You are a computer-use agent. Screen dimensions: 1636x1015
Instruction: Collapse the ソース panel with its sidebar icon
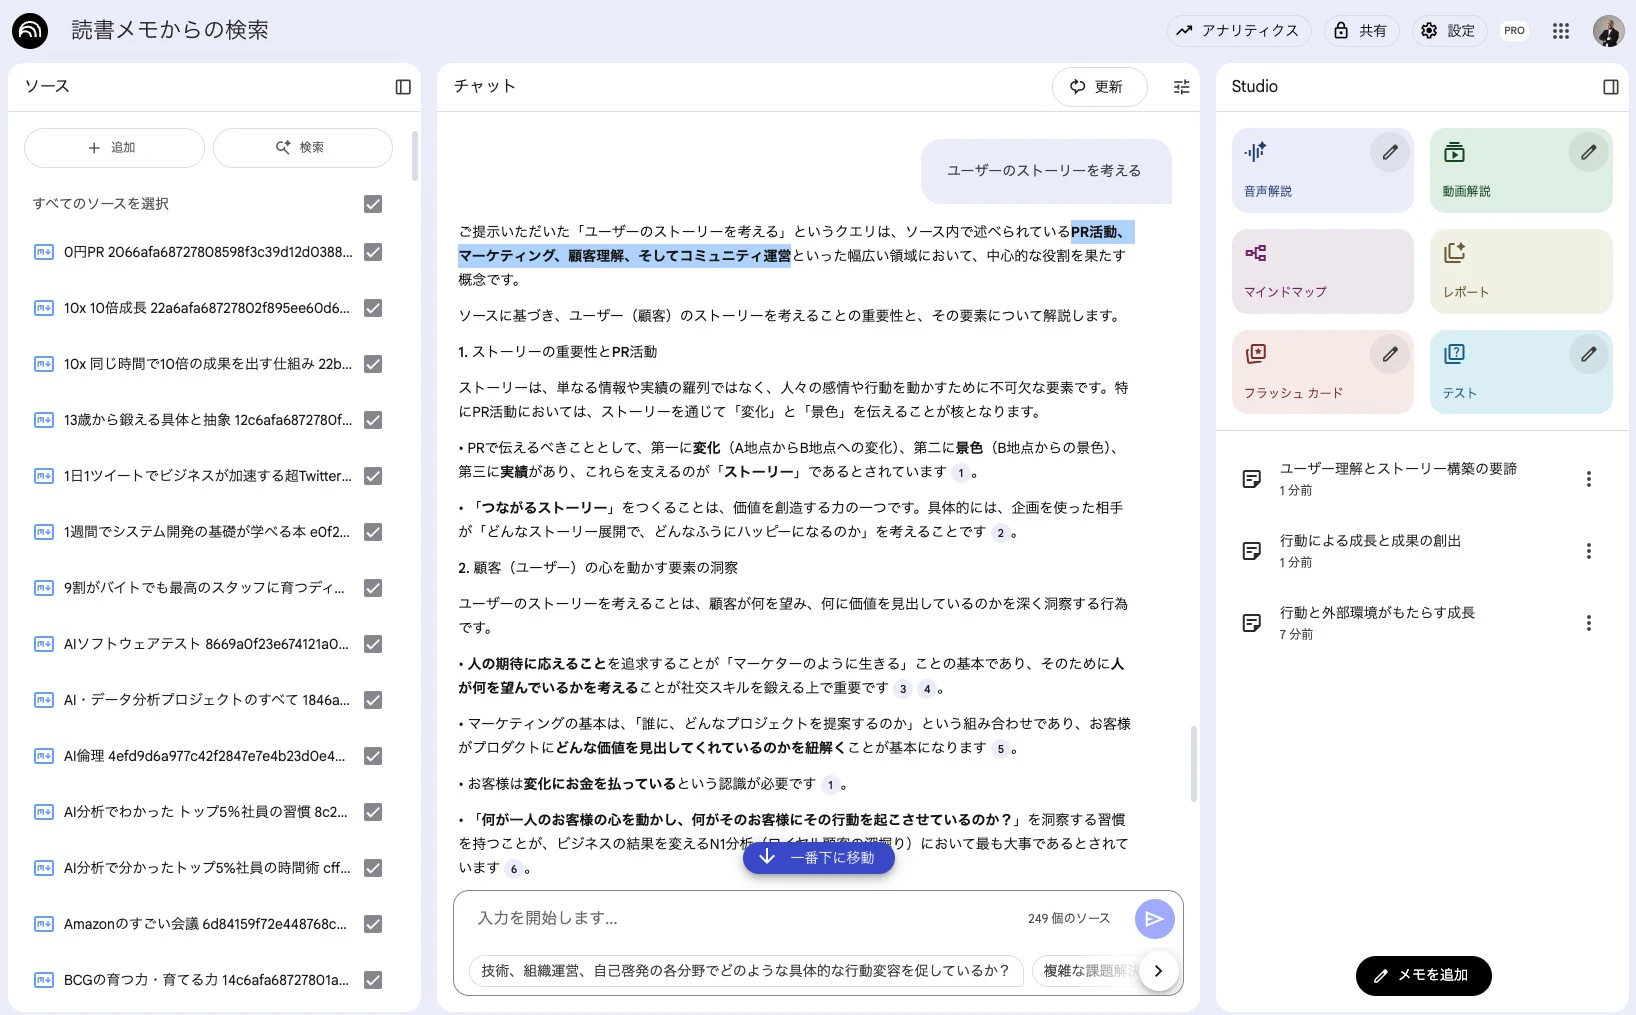pyautogui.click(x=403, y=87)
